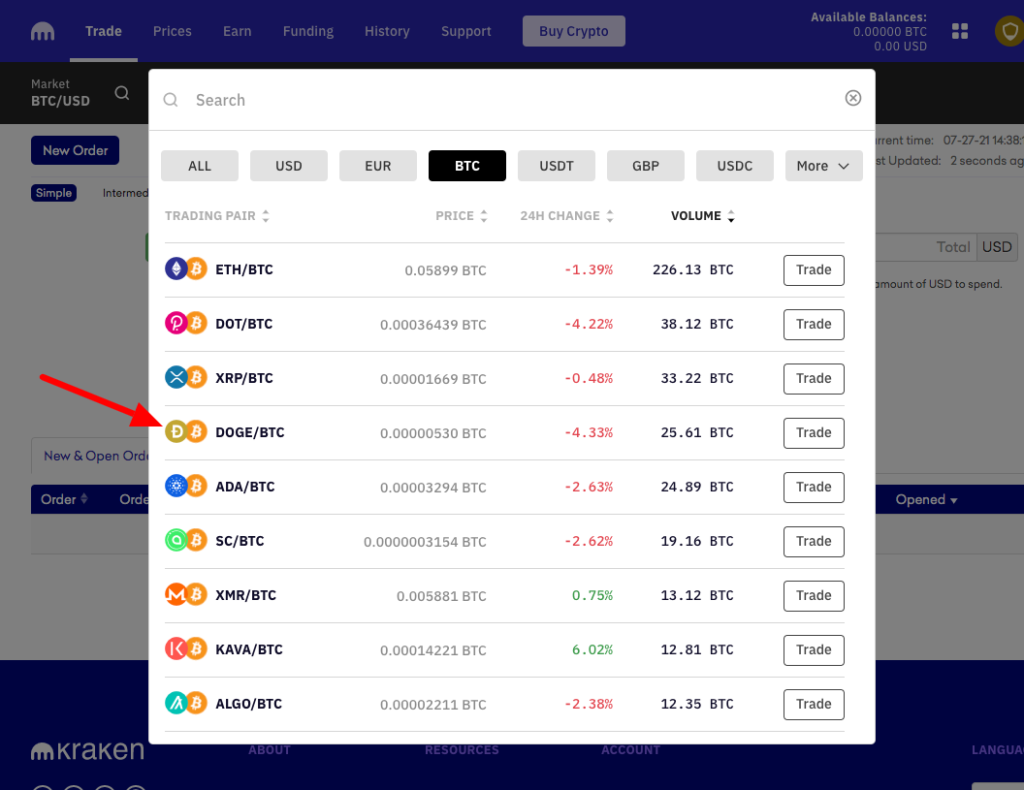This screenshot has width=1024, height=790.
Task: Select the BTC quote filter
Action: [467, 166]
